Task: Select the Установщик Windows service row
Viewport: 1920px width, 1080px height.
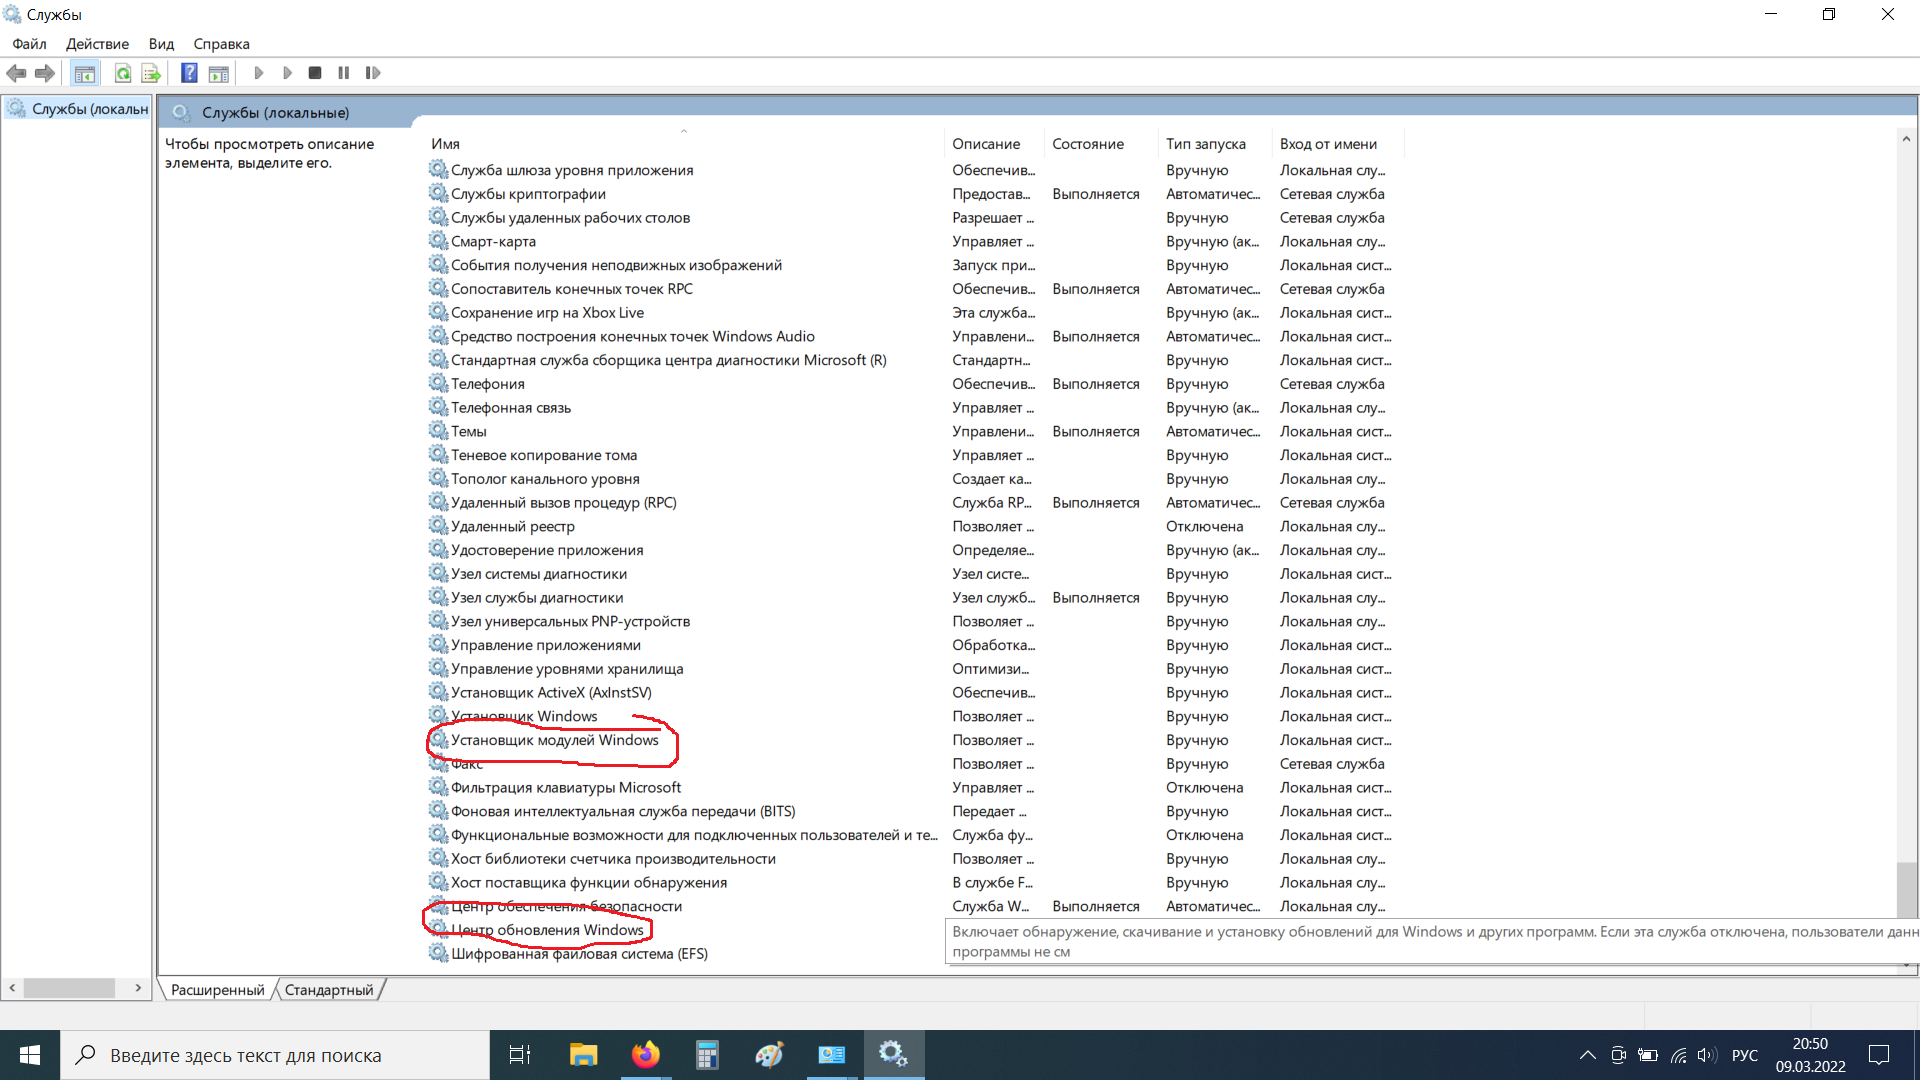Action: point(524,716)
